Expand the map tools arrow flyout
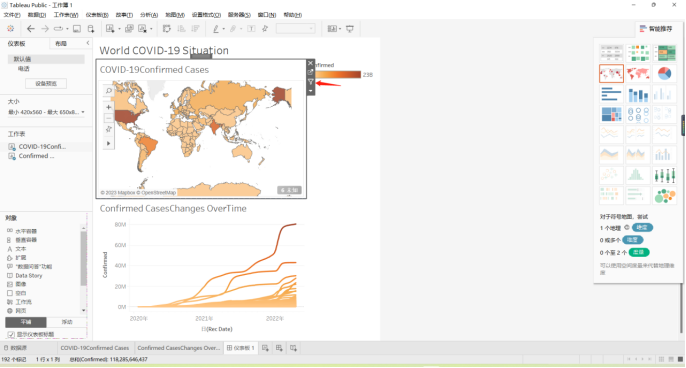Image resolution: width=686 pixels, height=368 pixels. pyautogui.click(x=108, y=144)
